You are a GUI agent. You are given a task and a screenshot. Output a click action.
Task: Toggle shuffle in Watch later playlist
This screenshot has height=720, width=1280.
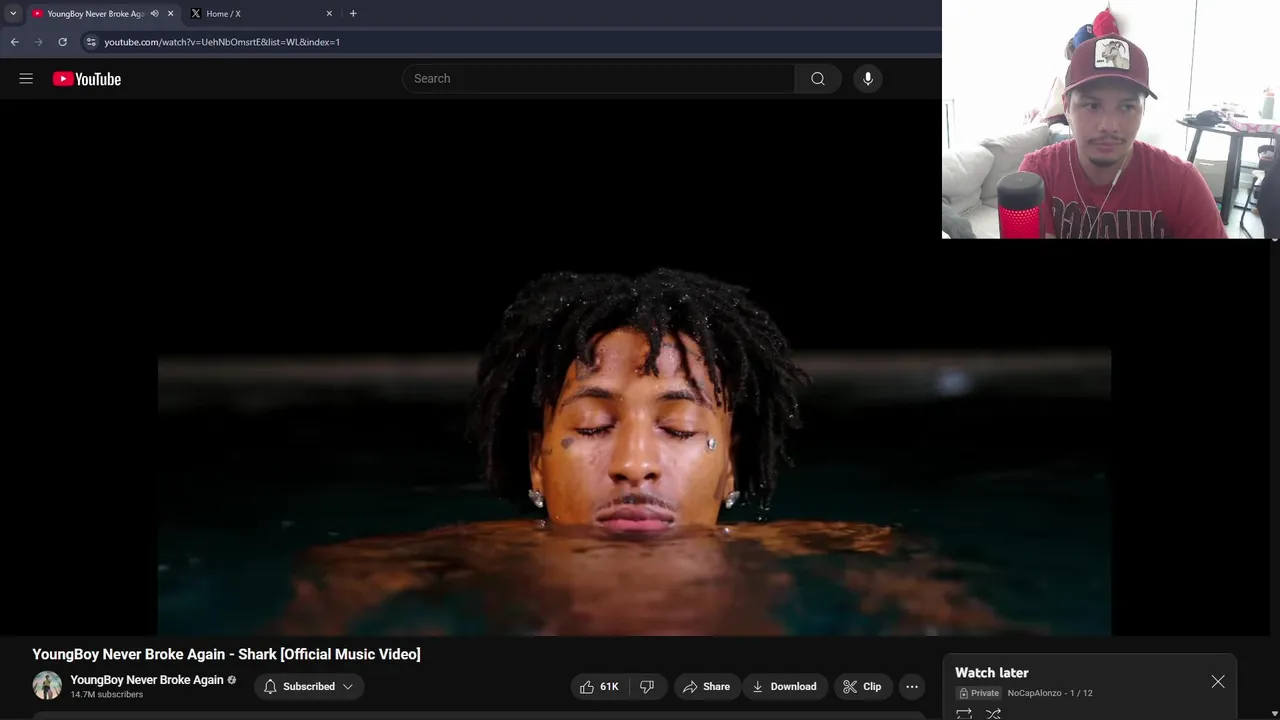coord(993,713)
